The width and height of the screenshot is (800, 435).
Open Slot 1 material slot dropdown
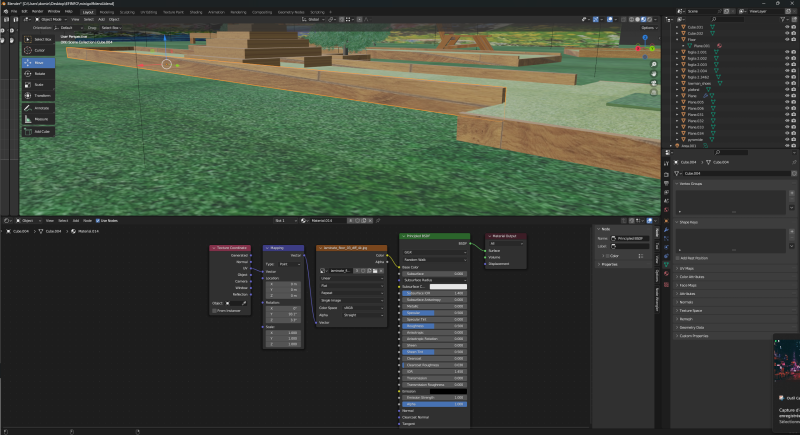pos(286,221)
